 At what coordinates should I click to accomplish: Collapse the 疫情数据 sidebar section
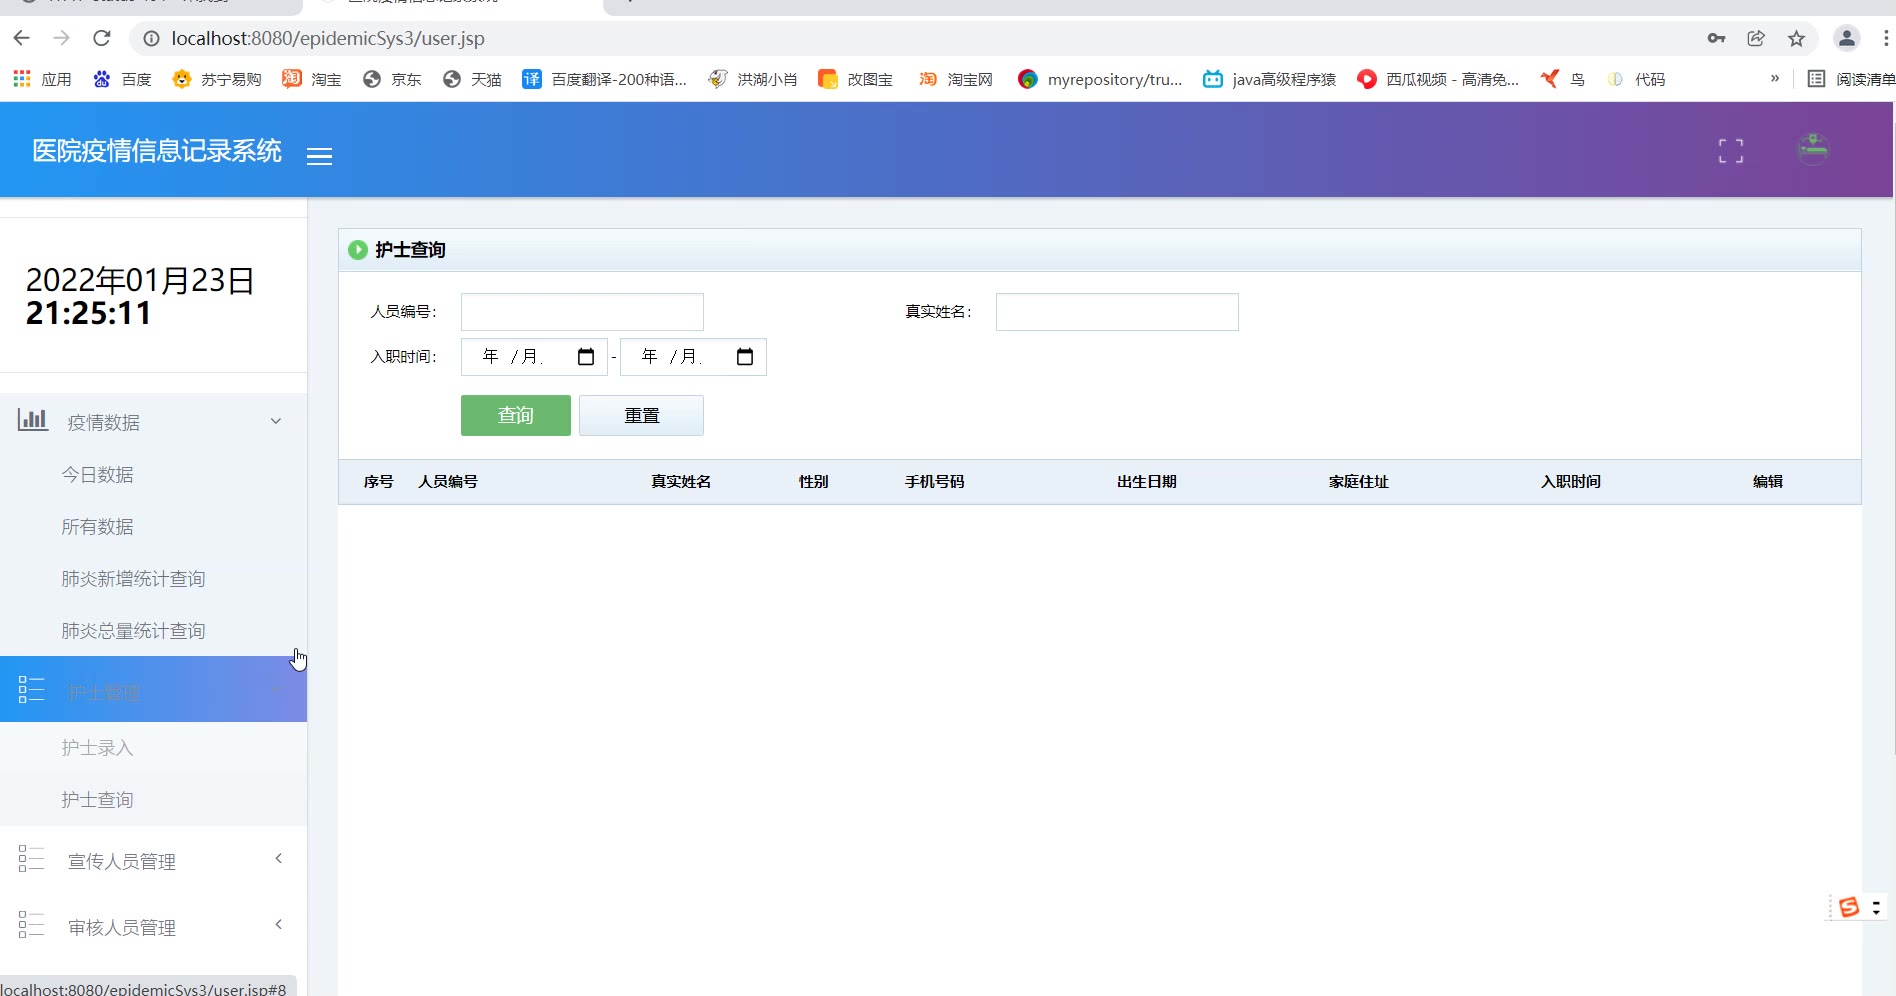pos(276,422)
